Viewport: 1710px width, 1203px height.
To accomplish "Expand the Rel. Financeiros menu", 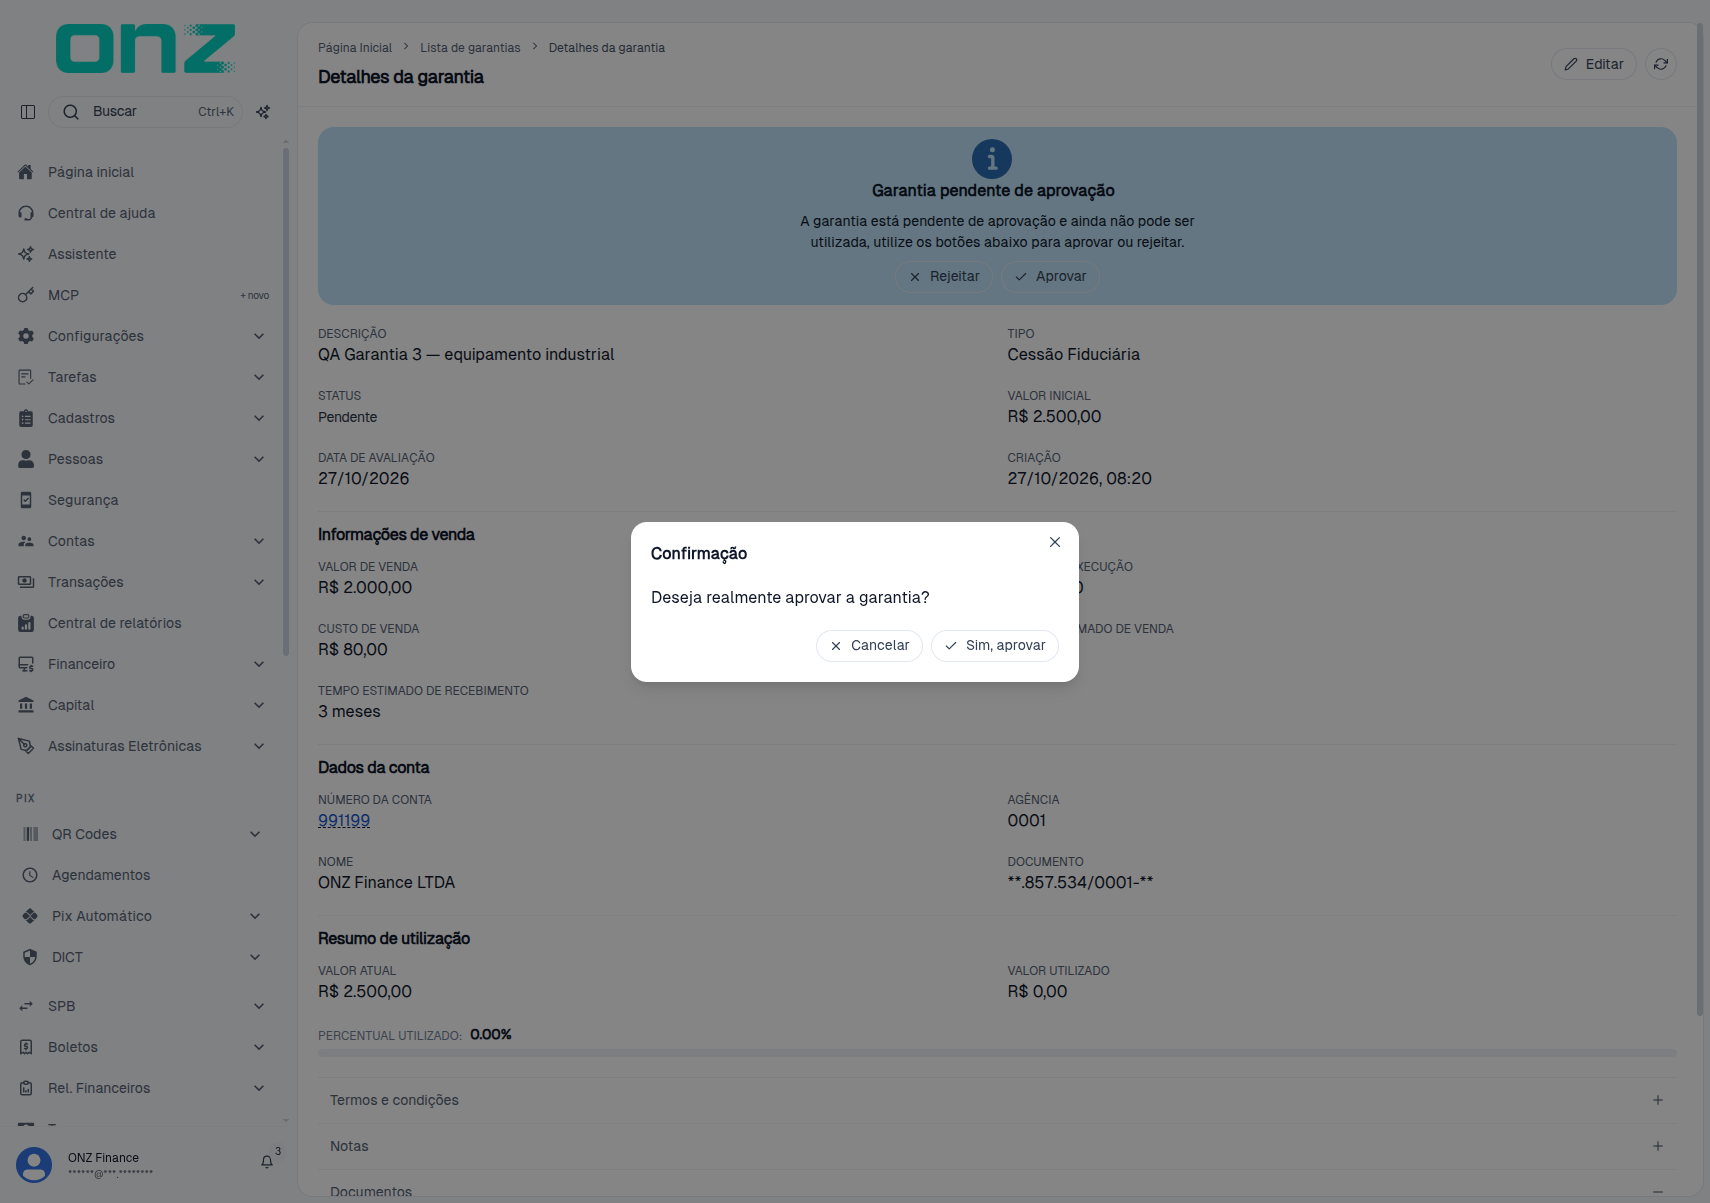I will click(143, 1088).
